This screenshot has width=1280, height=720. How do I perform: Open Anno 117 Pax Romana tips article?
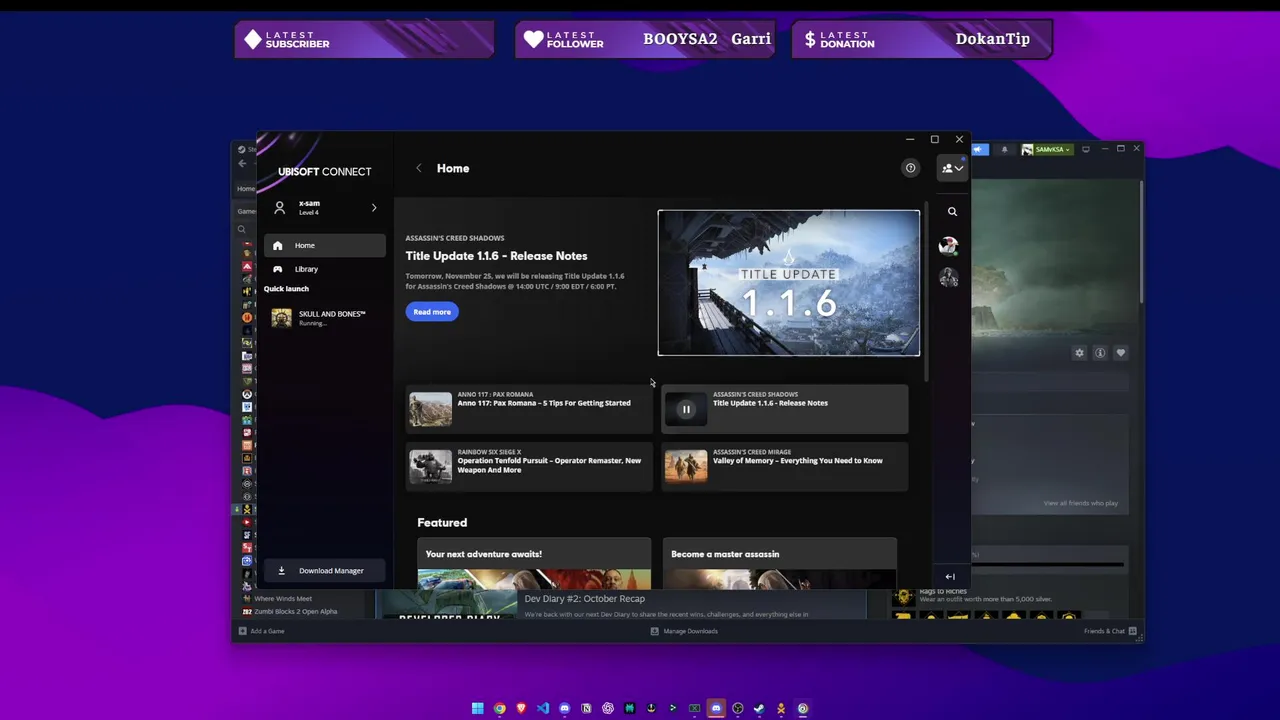(529, 409)
